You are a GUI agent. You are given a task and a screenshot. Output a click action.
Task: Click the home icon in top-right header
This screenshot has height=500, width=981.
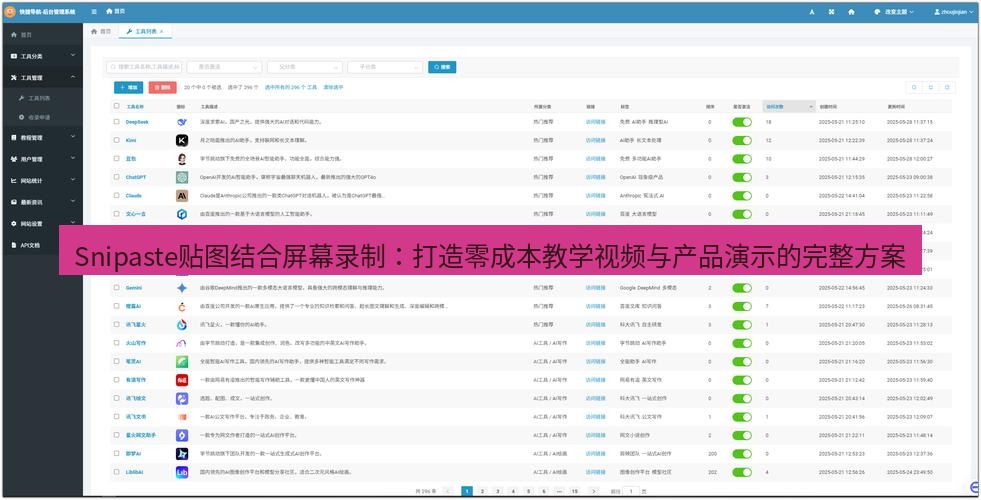[851, 12]
